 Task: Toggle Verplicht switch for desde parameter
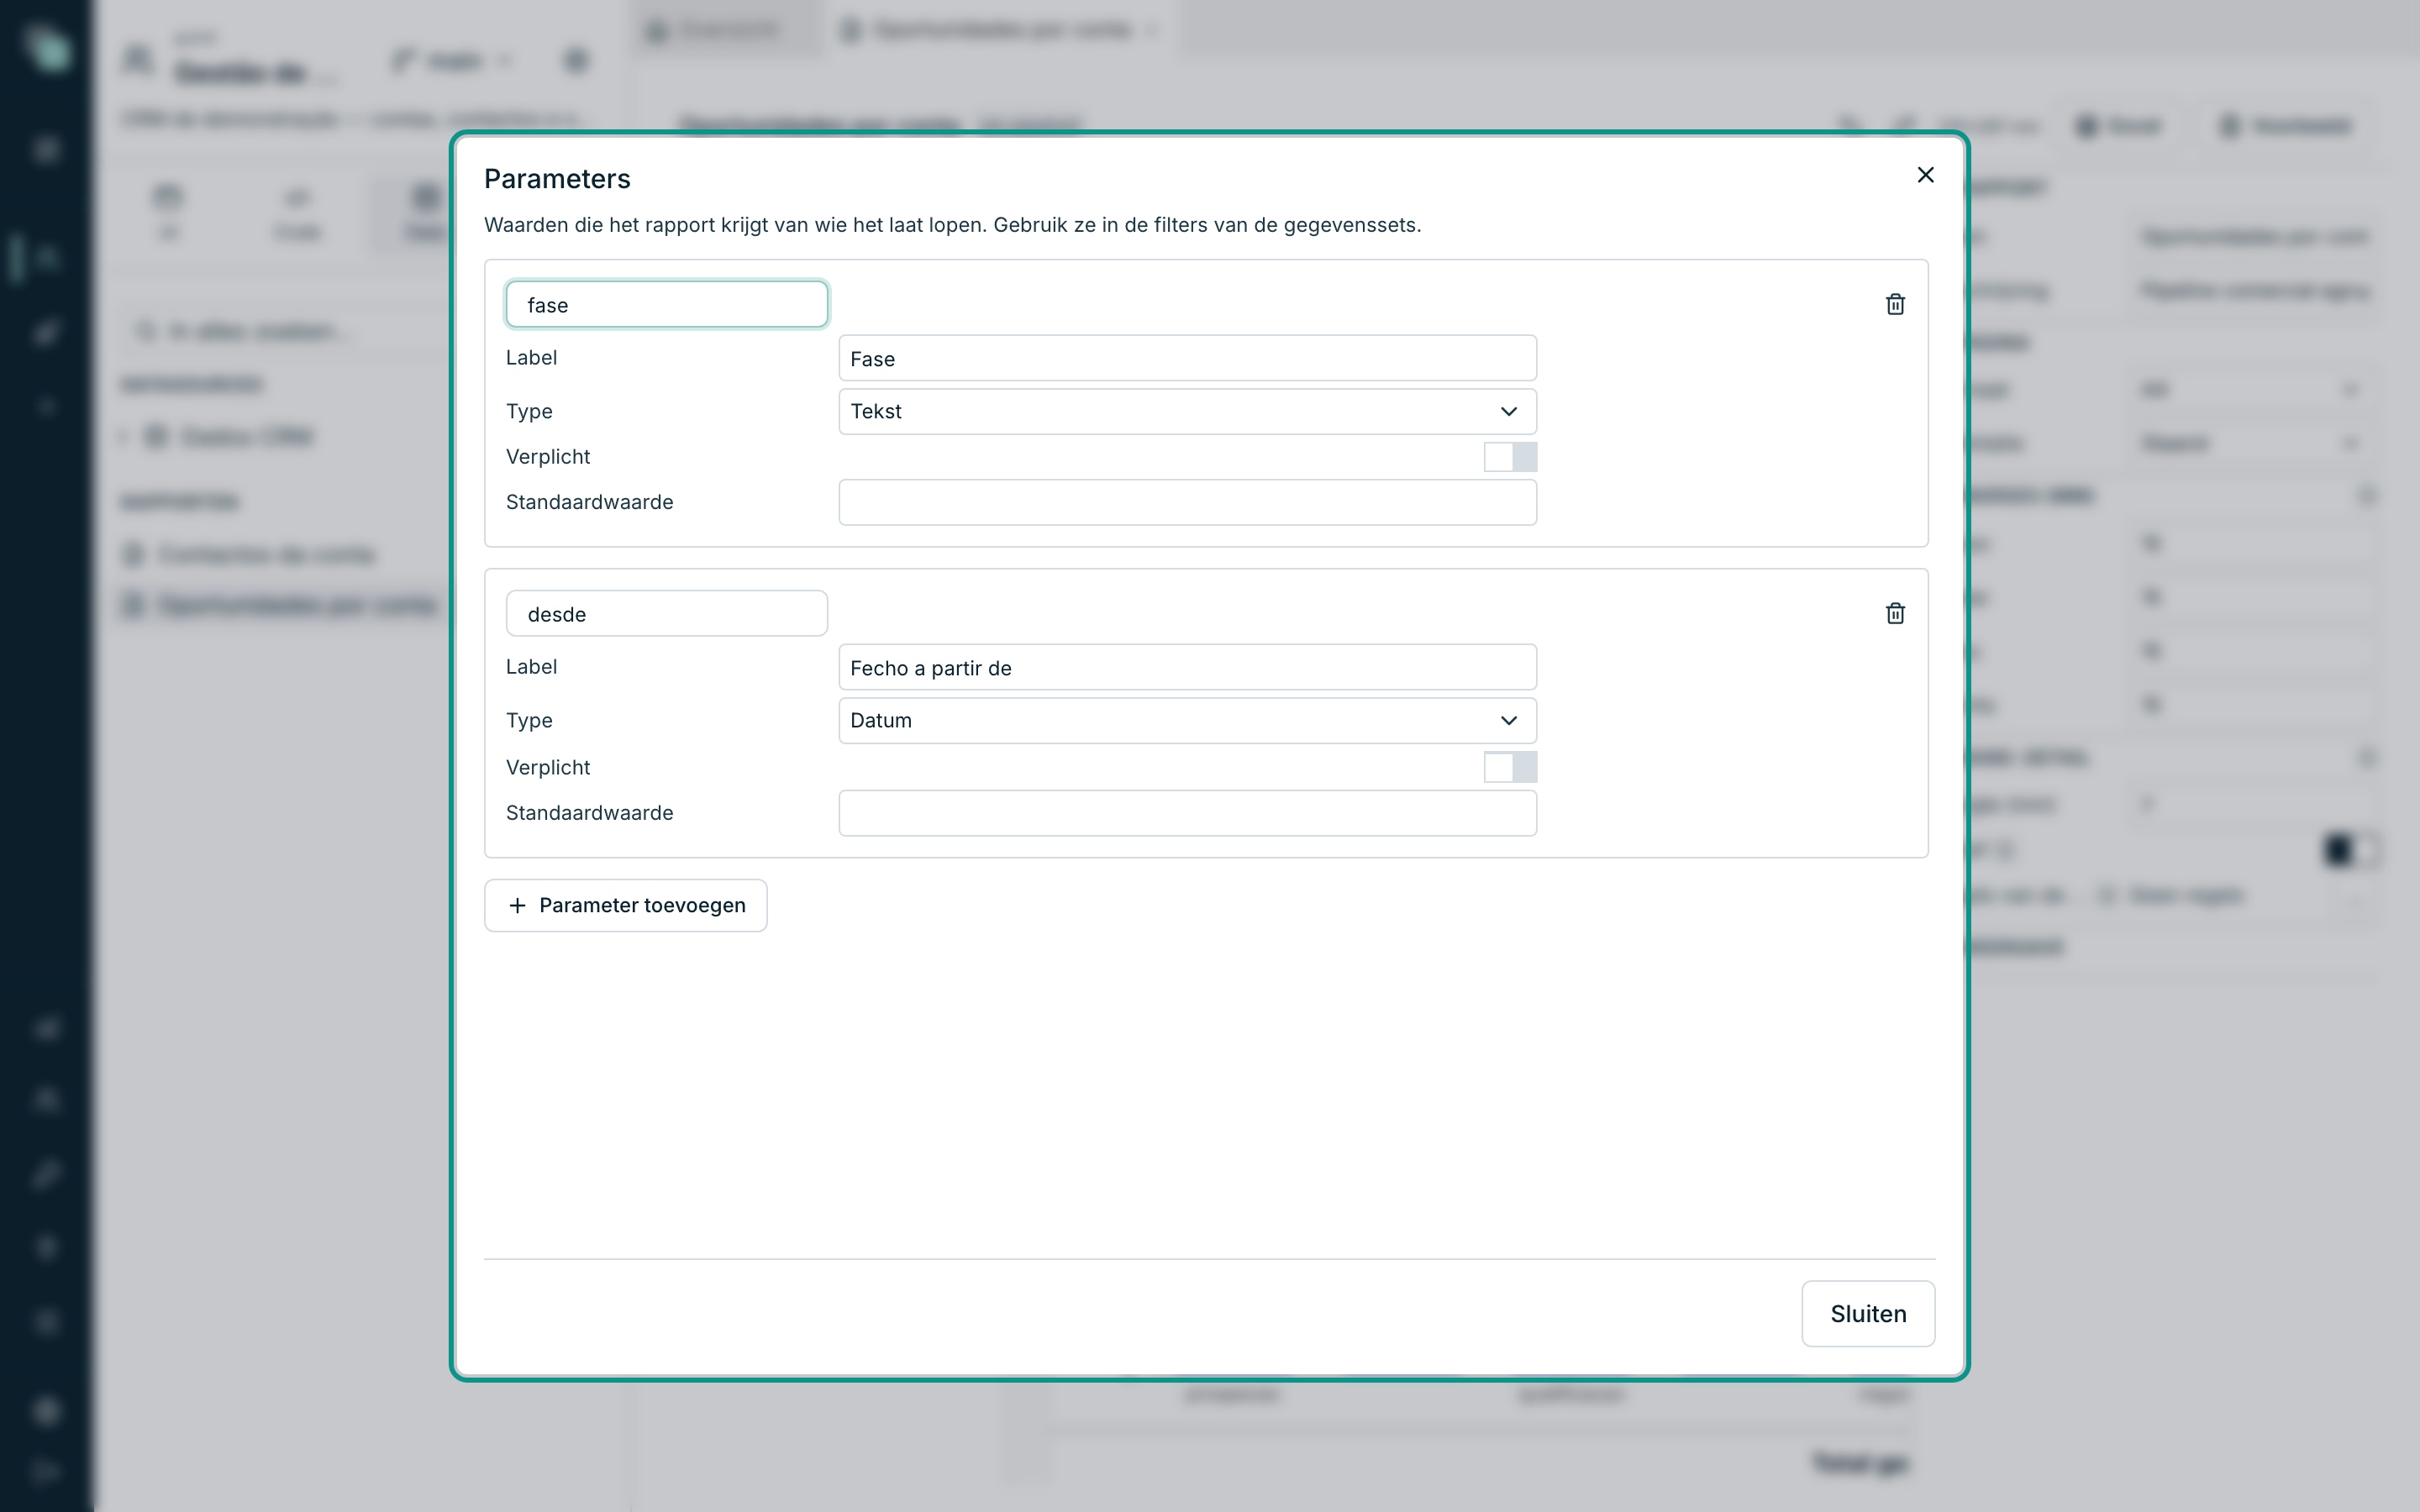[1510, 767]
